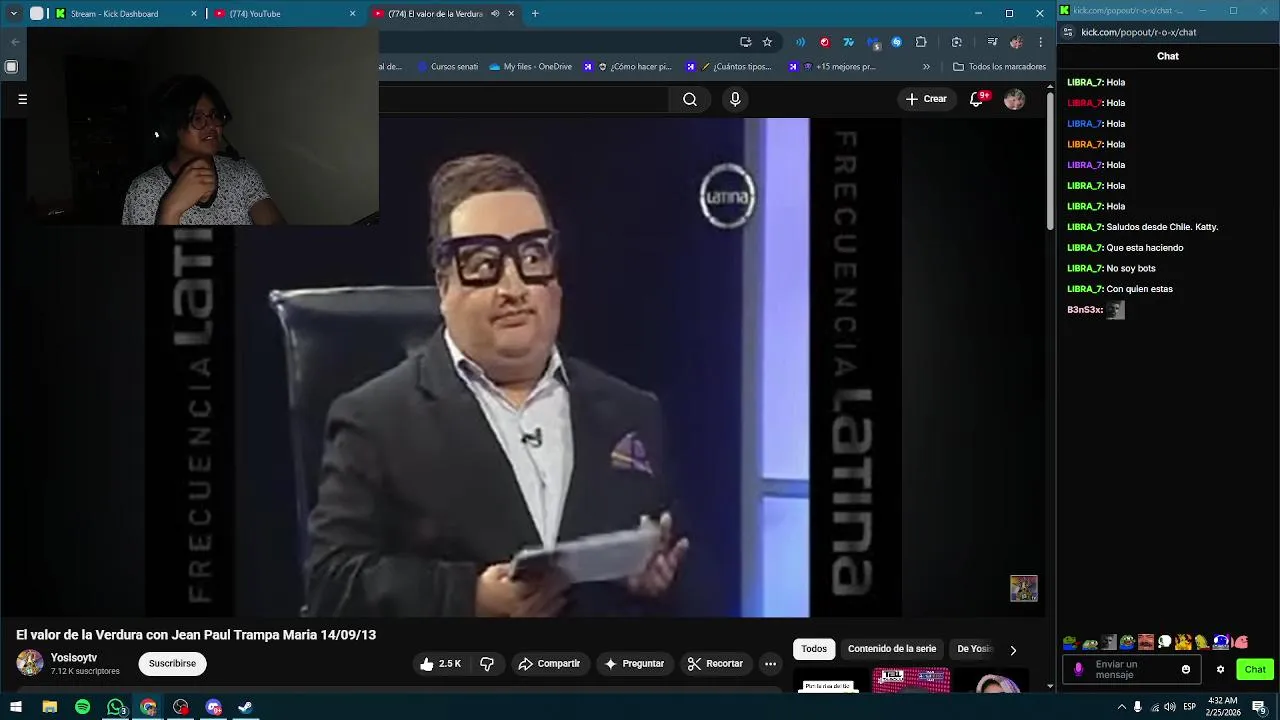Image resolution: width=1280 pixels, height=720 pixels.
Task: Mute the El valor de la Verdura tab audio
Action: pyautogui.click(x=495, y=14)
